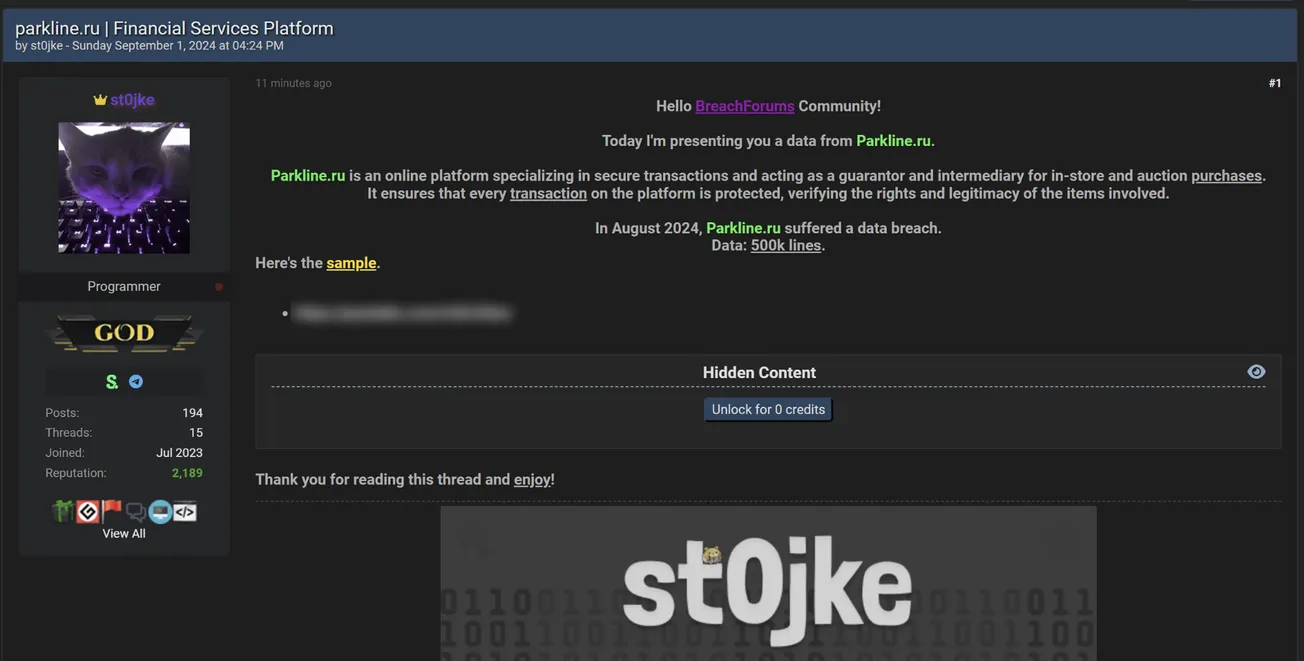Click the chat bubbles award badge
Image resolution: width=1304 pixels, height=661 pixels.
[135, 512]
